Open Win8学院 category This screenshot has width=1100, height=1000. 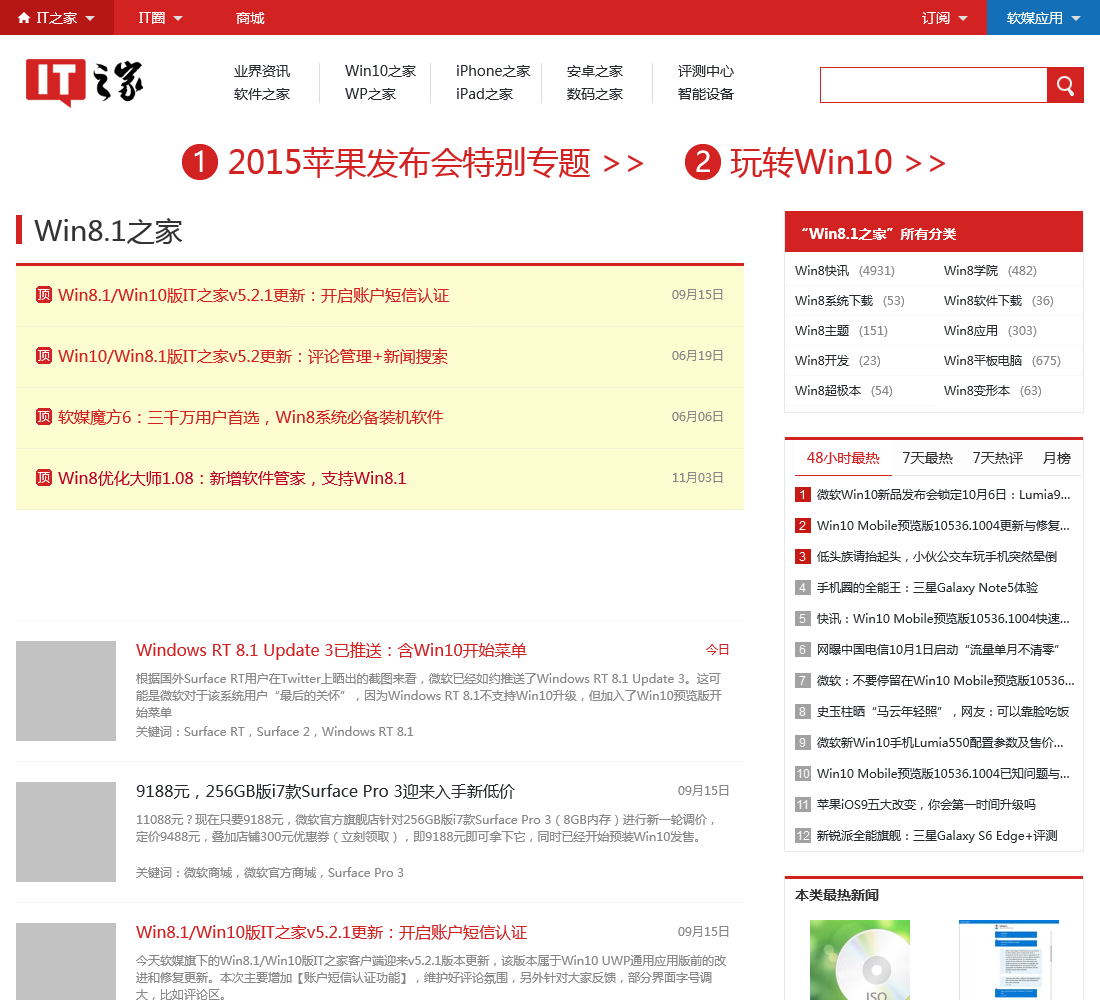(970, 271)
